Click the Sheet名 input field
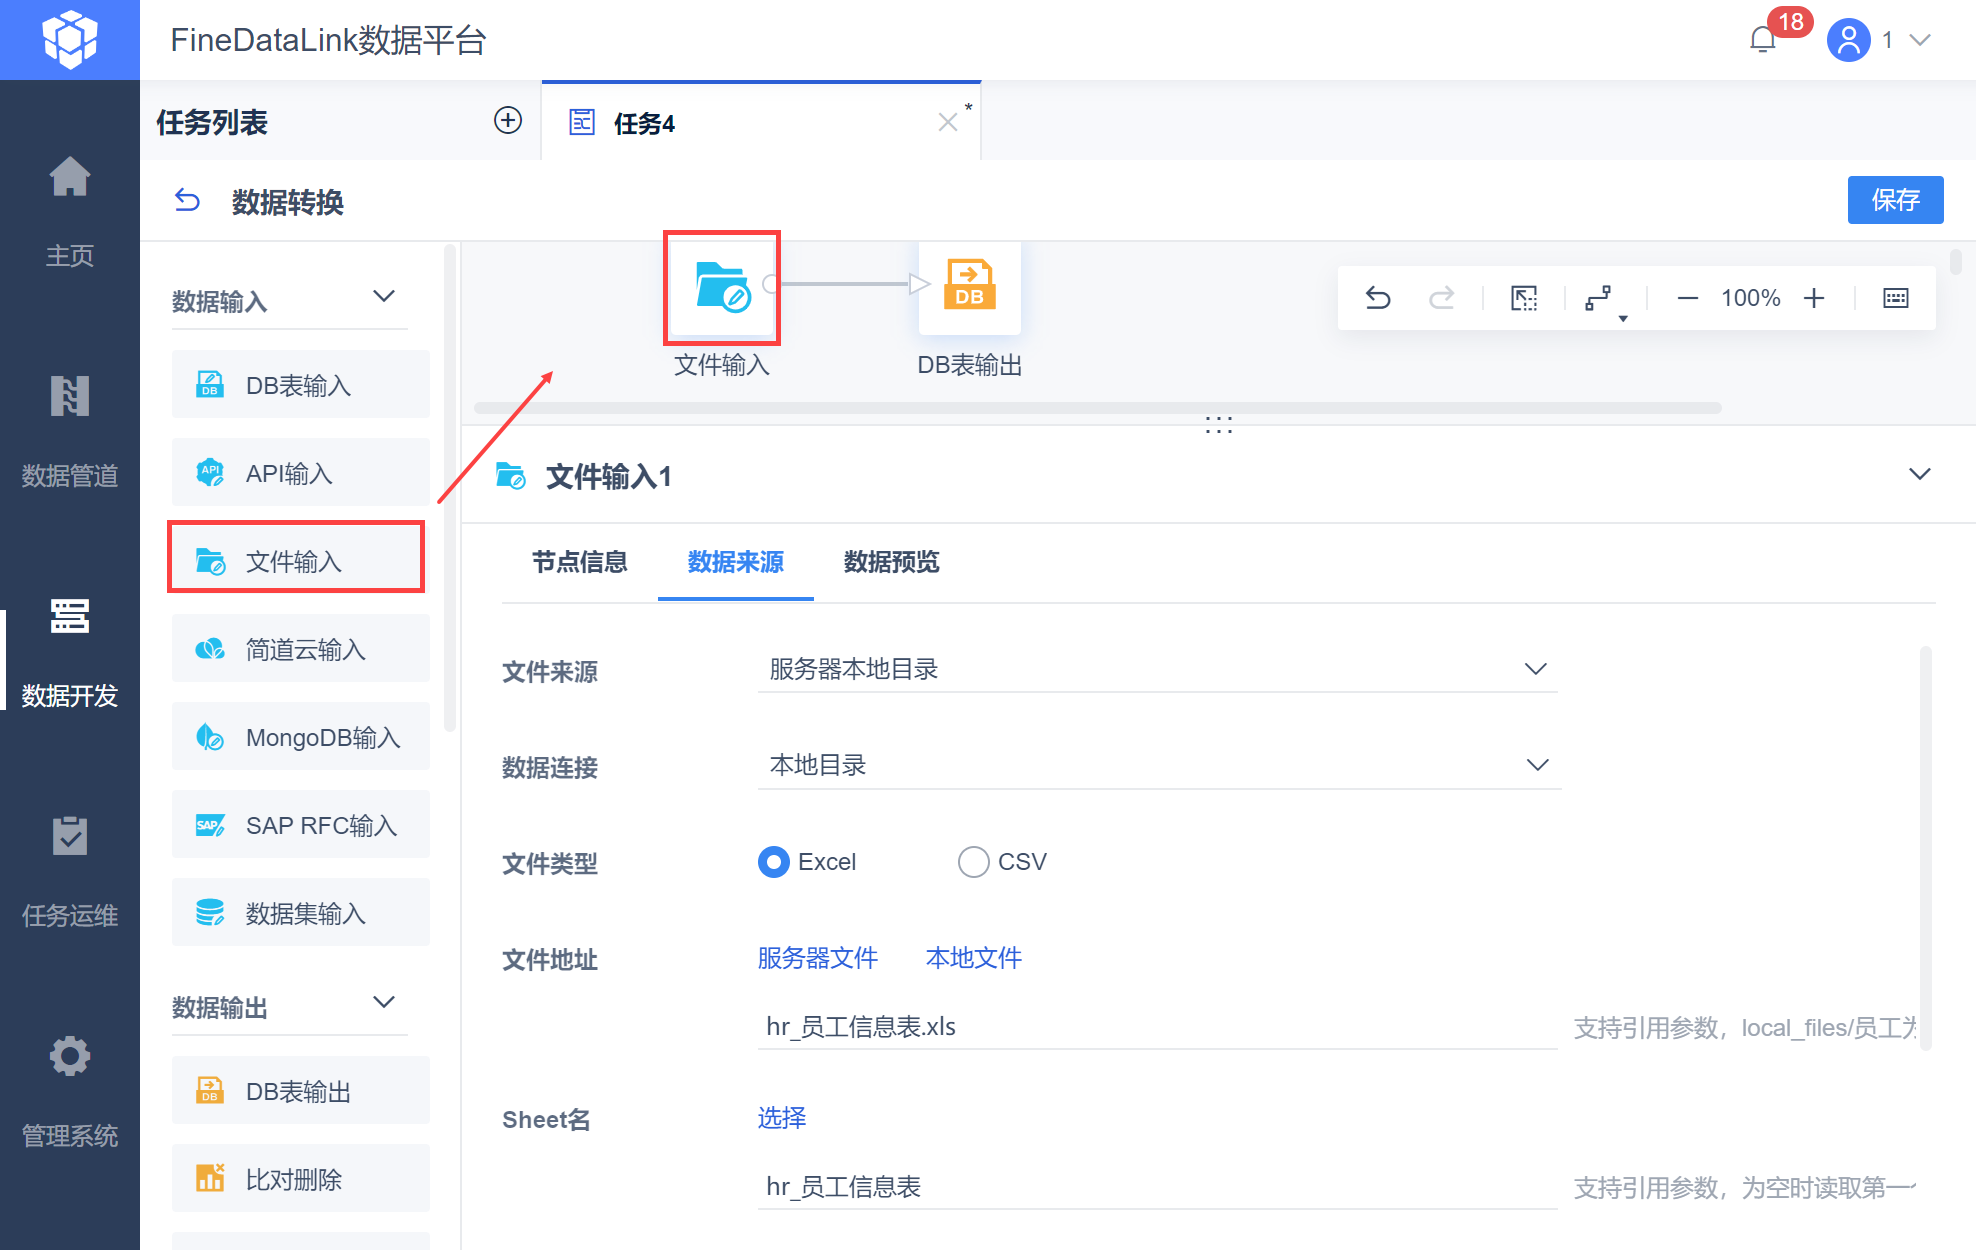This screenshot has width=1976, height=1250. (x=1156, y=1187)
